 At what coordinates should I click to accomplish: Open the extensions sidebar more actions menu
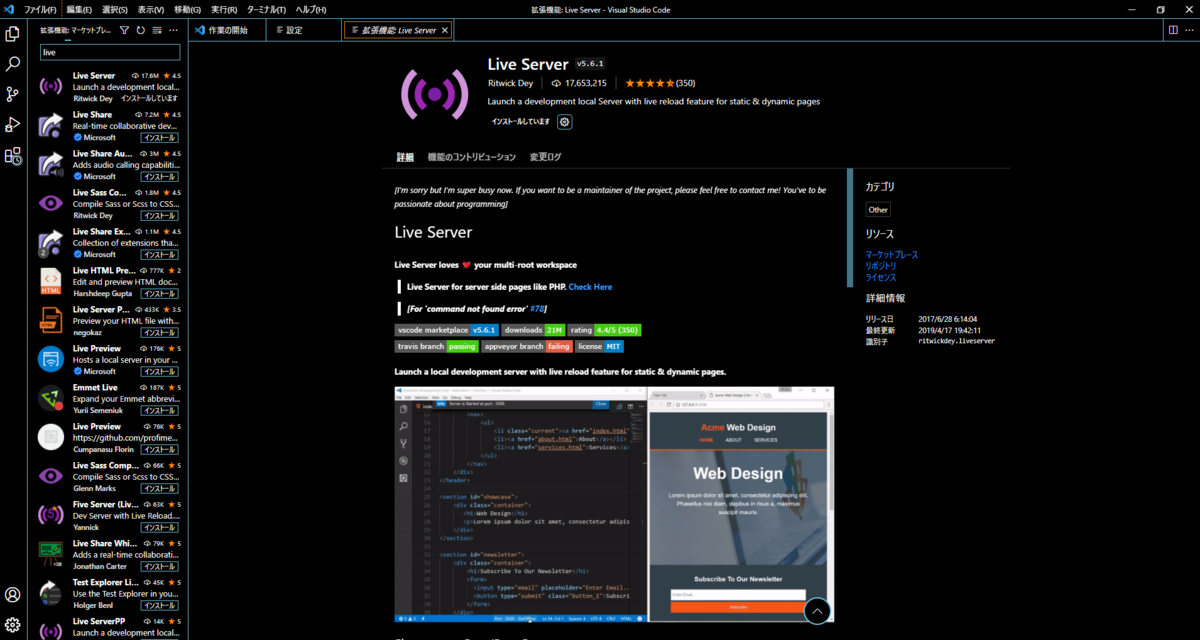coord(173,30)
